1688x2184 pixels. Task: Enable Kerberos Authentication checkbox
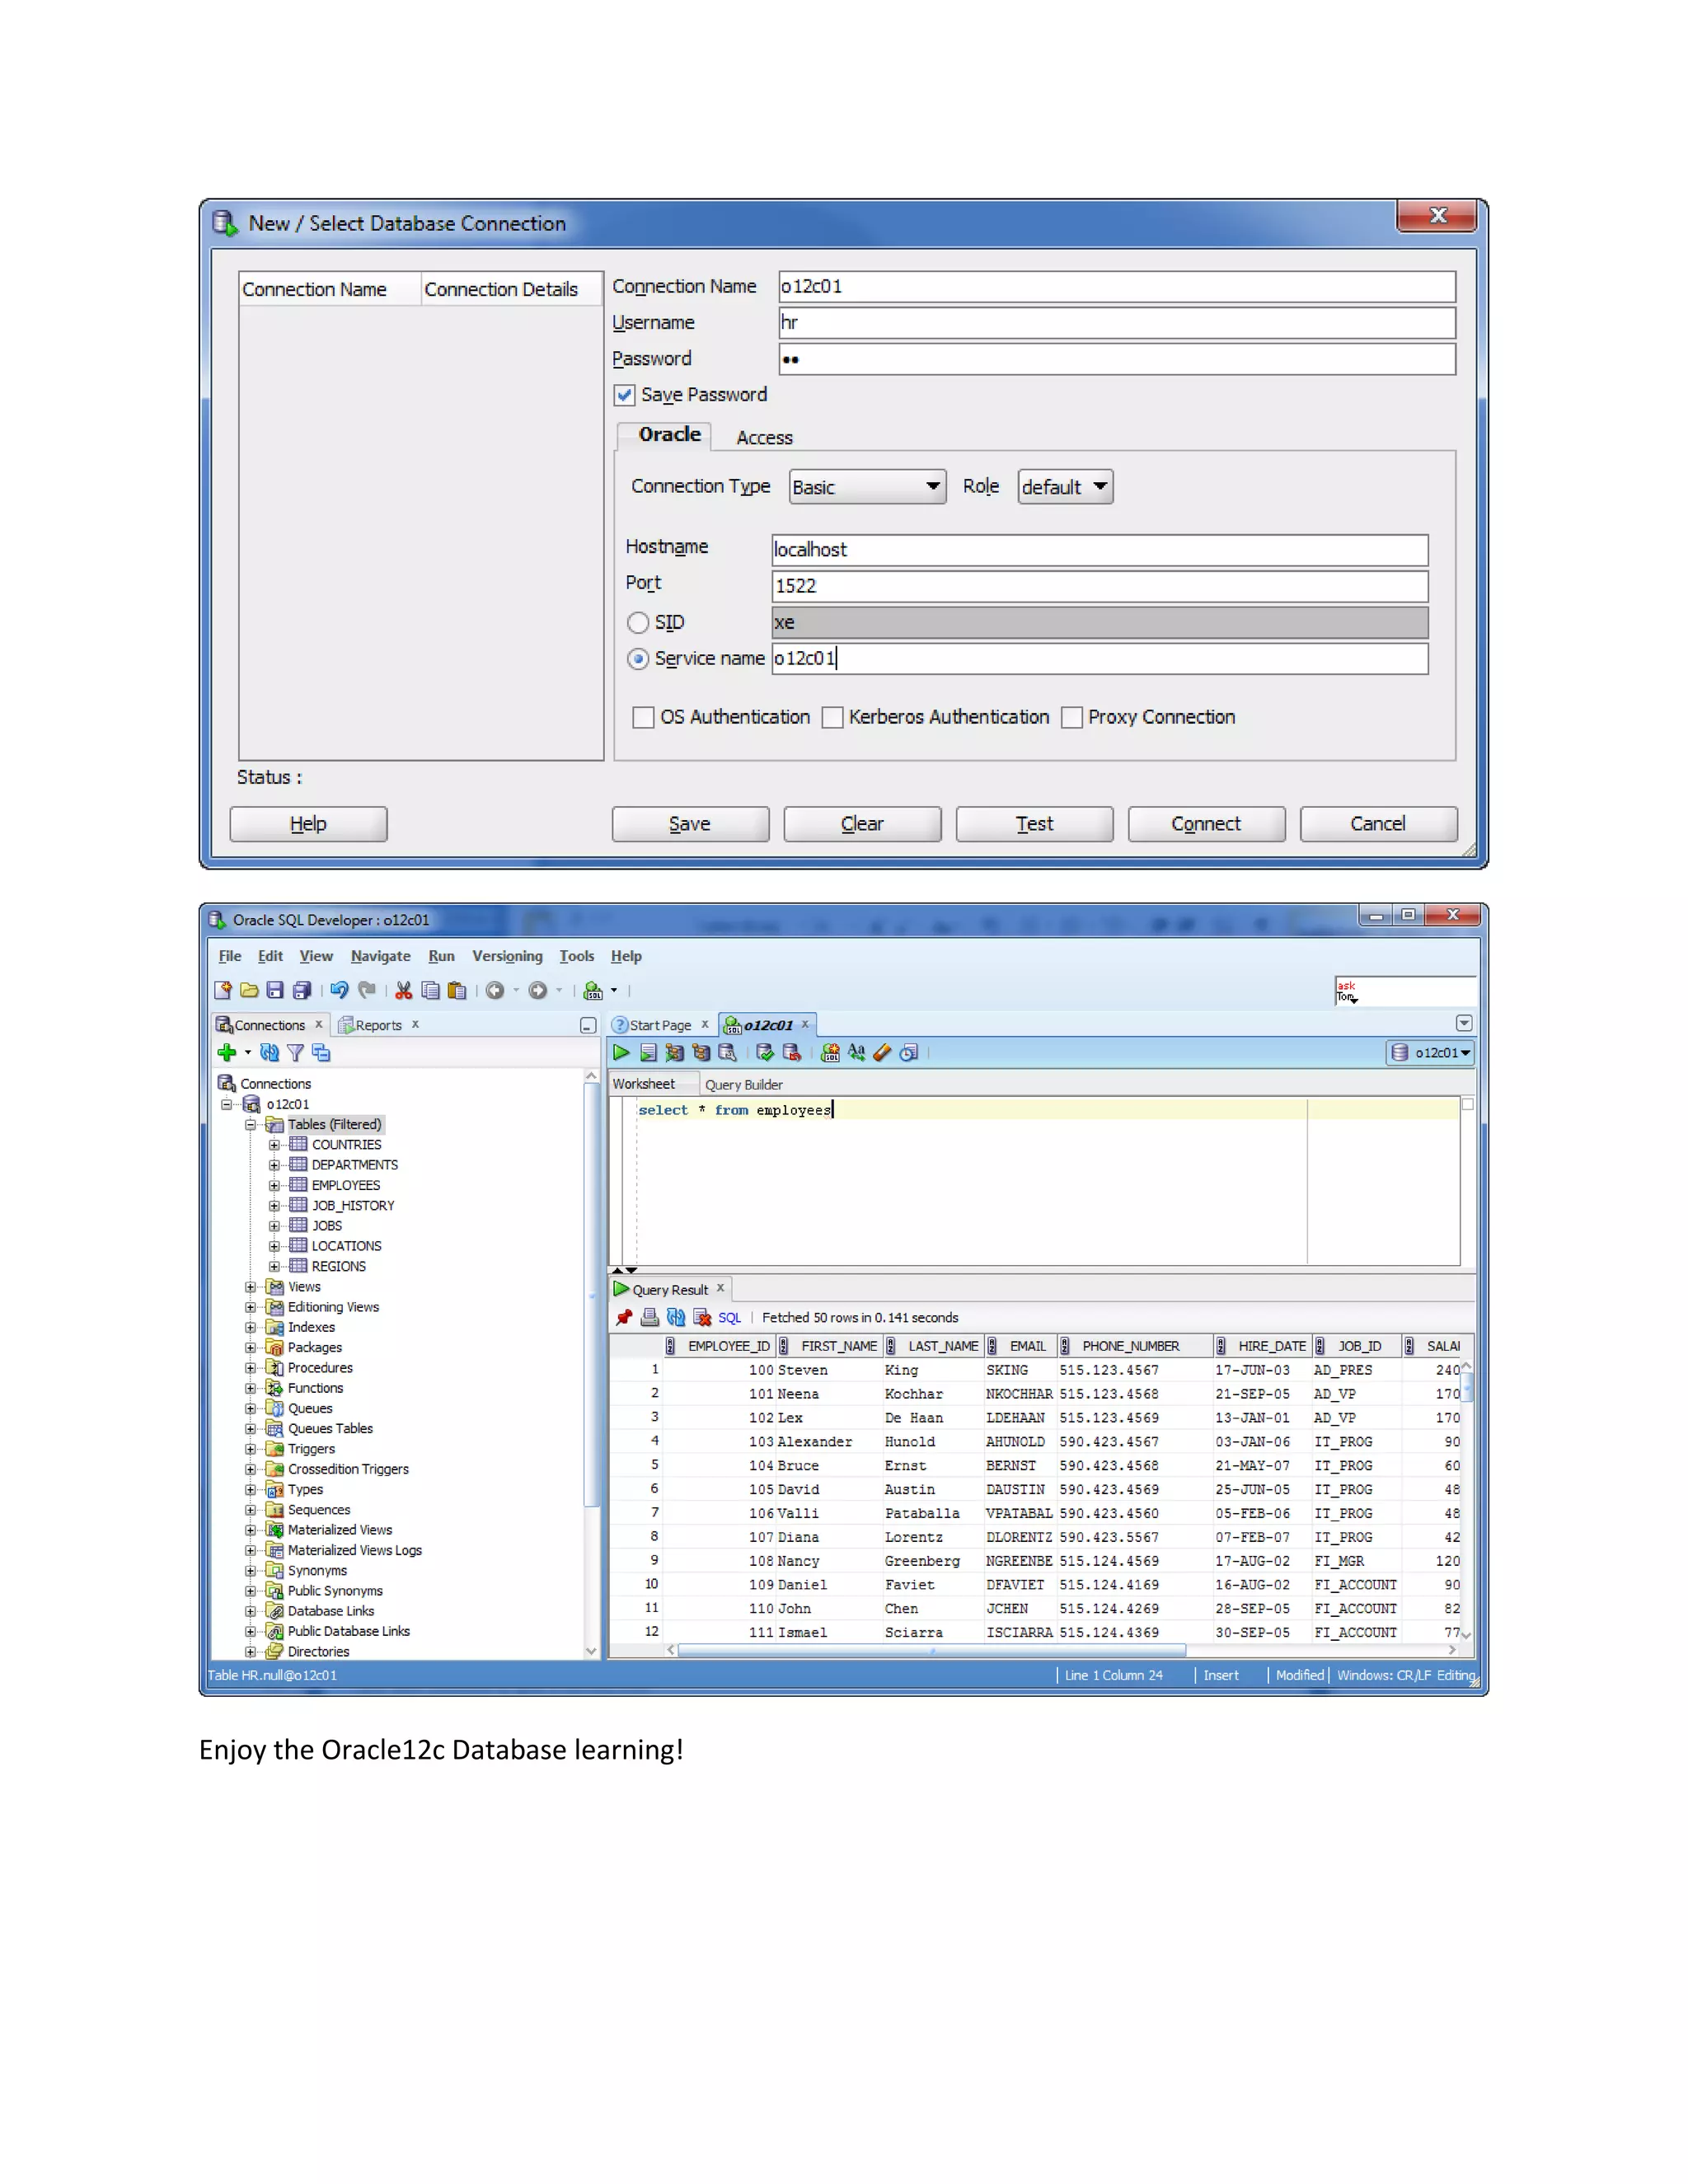[x=832, y=717]
